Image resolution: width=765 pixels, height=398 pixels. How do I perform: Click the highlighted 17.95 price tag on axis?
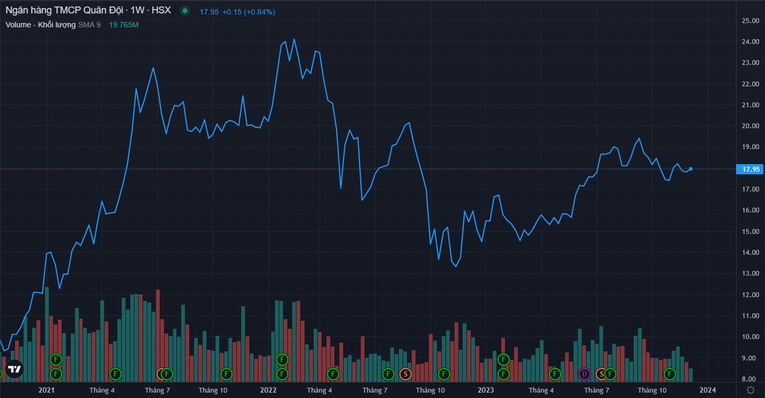[750, 169]
